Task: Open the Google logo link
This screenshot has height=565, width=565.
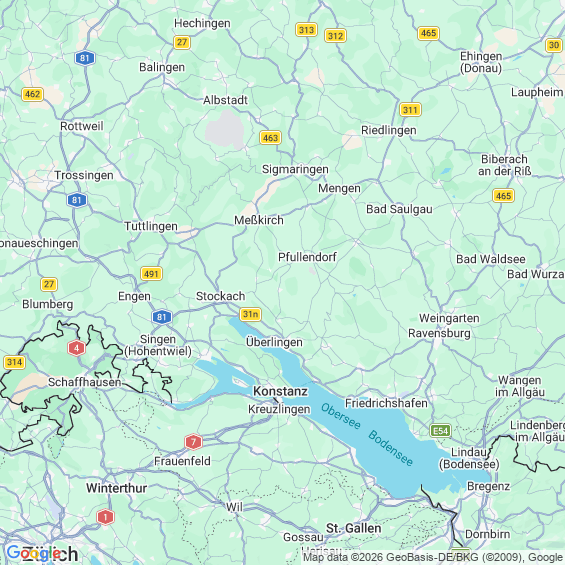Action: tap(34, 553)
